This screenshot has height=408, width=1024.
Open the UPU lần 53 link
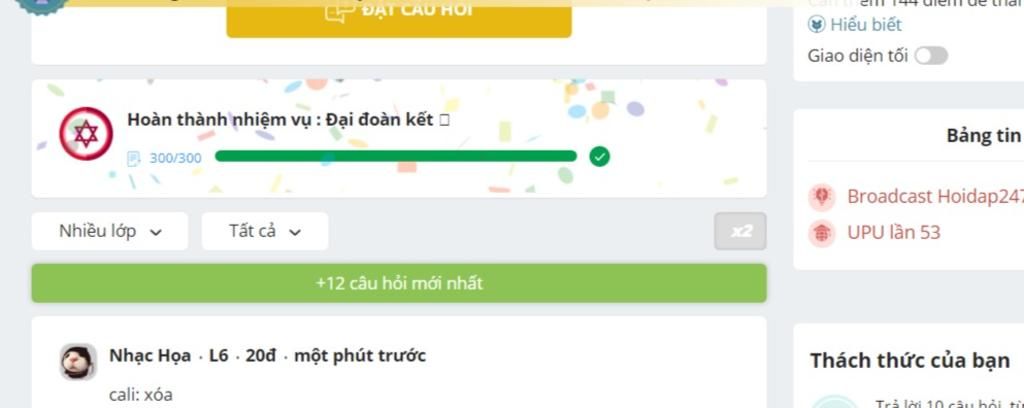pos(893,232)
